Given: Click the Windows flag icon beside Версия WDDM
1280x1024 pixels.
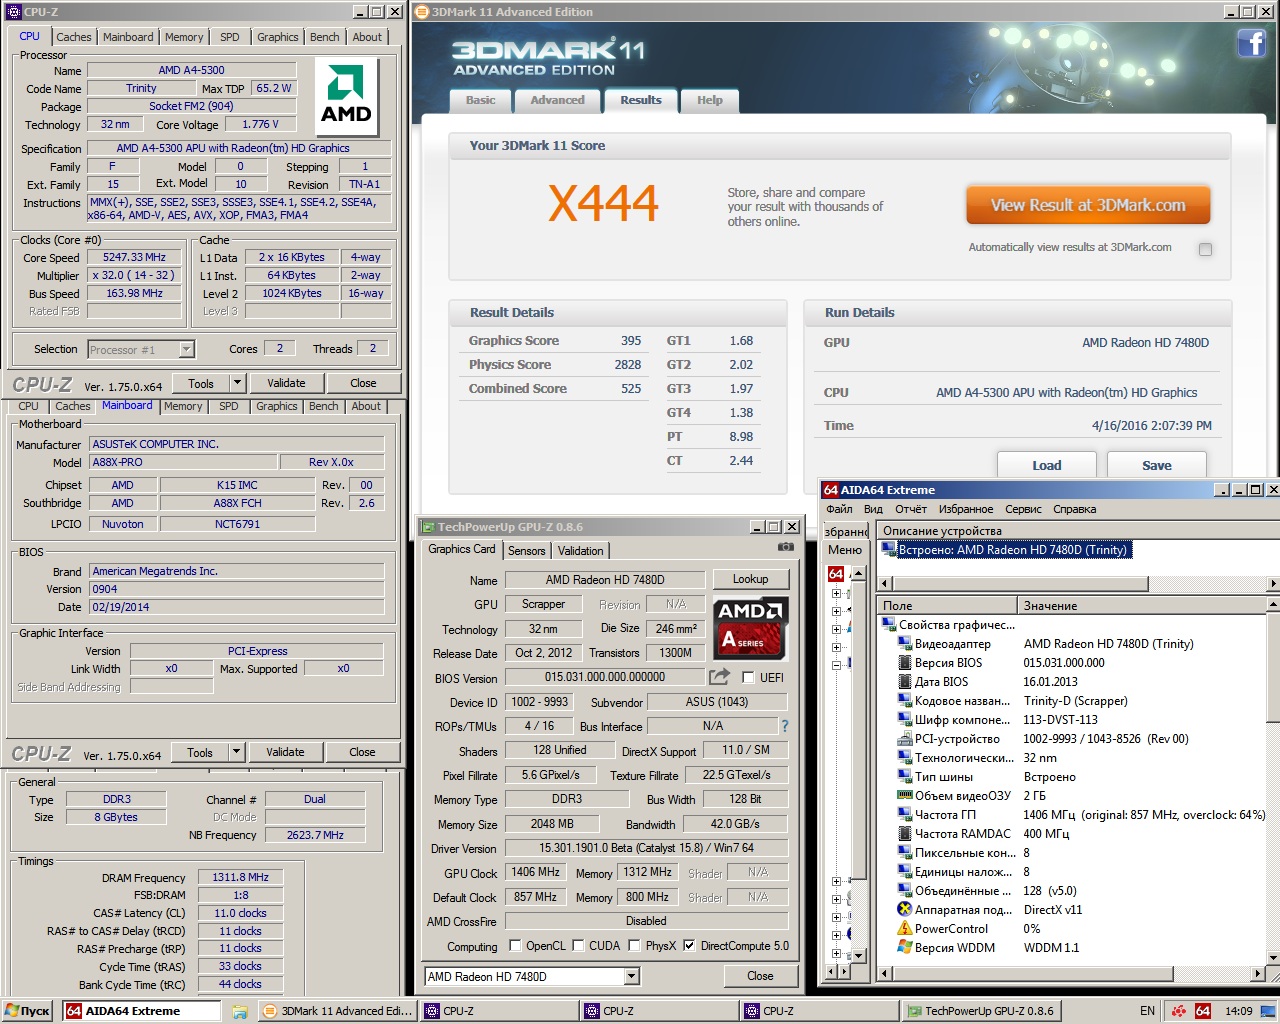Looking at the screenshot, I should [905, 948].
